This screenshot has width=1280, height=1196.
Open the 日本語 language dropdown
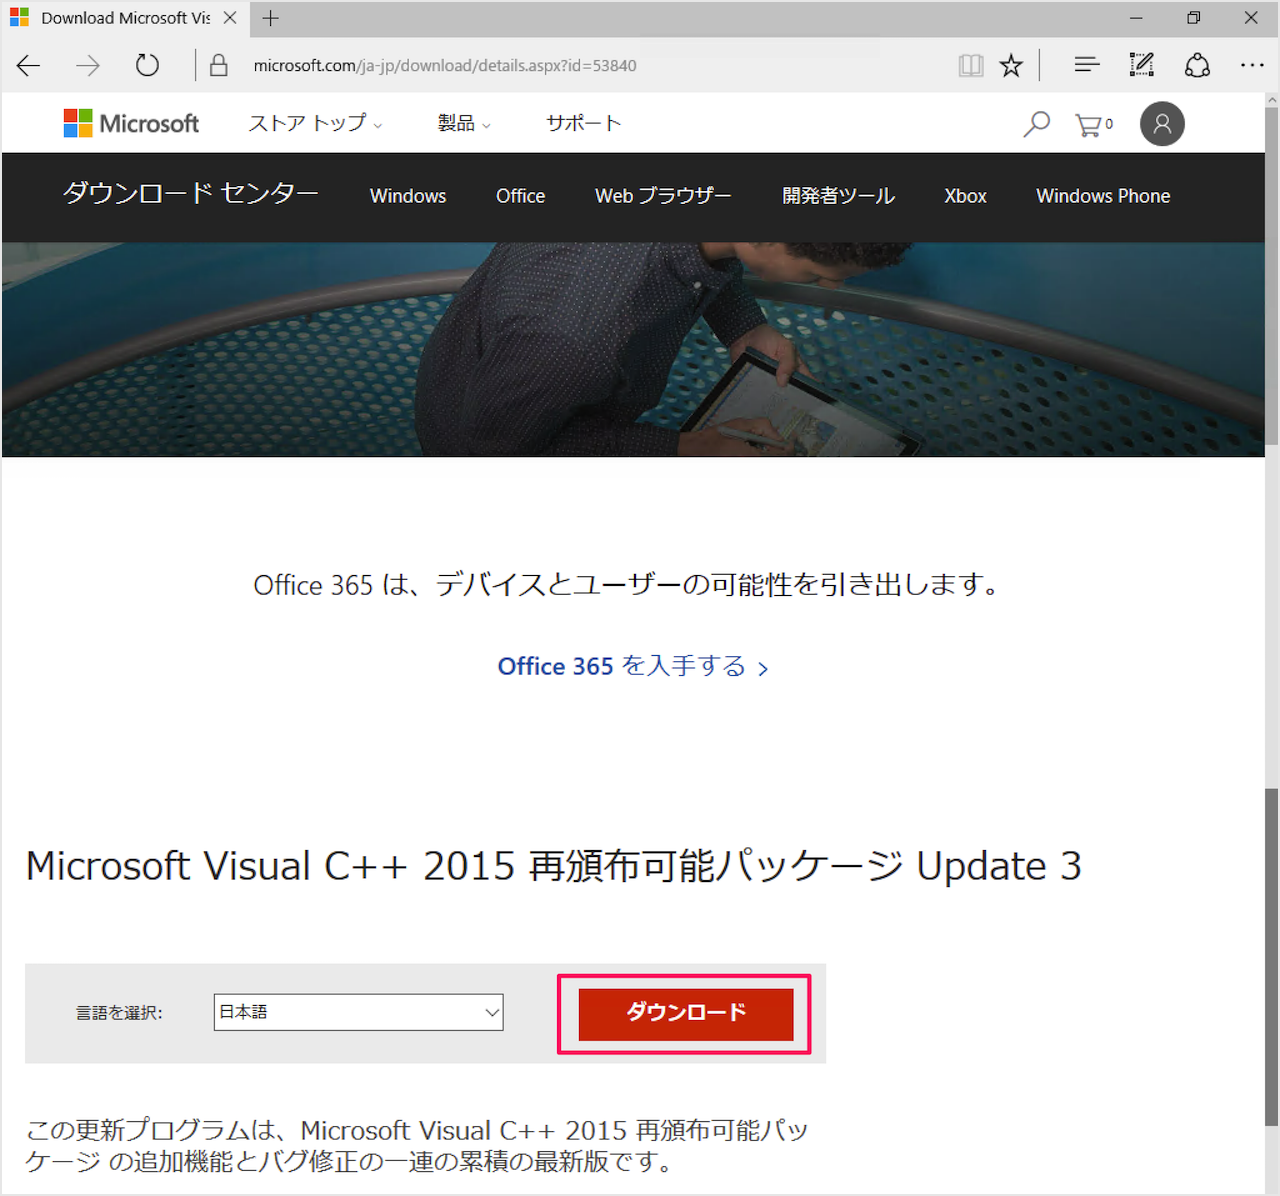(358, 1012)
